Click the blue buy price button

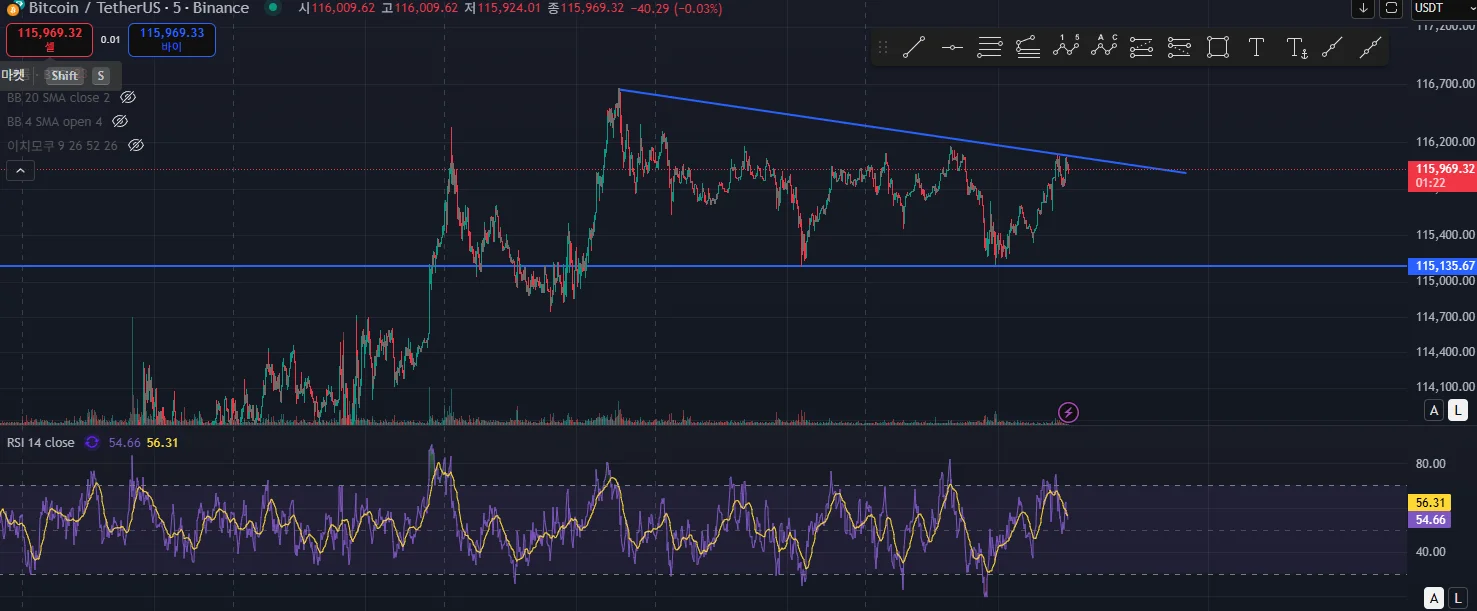[x=172, y=40]
